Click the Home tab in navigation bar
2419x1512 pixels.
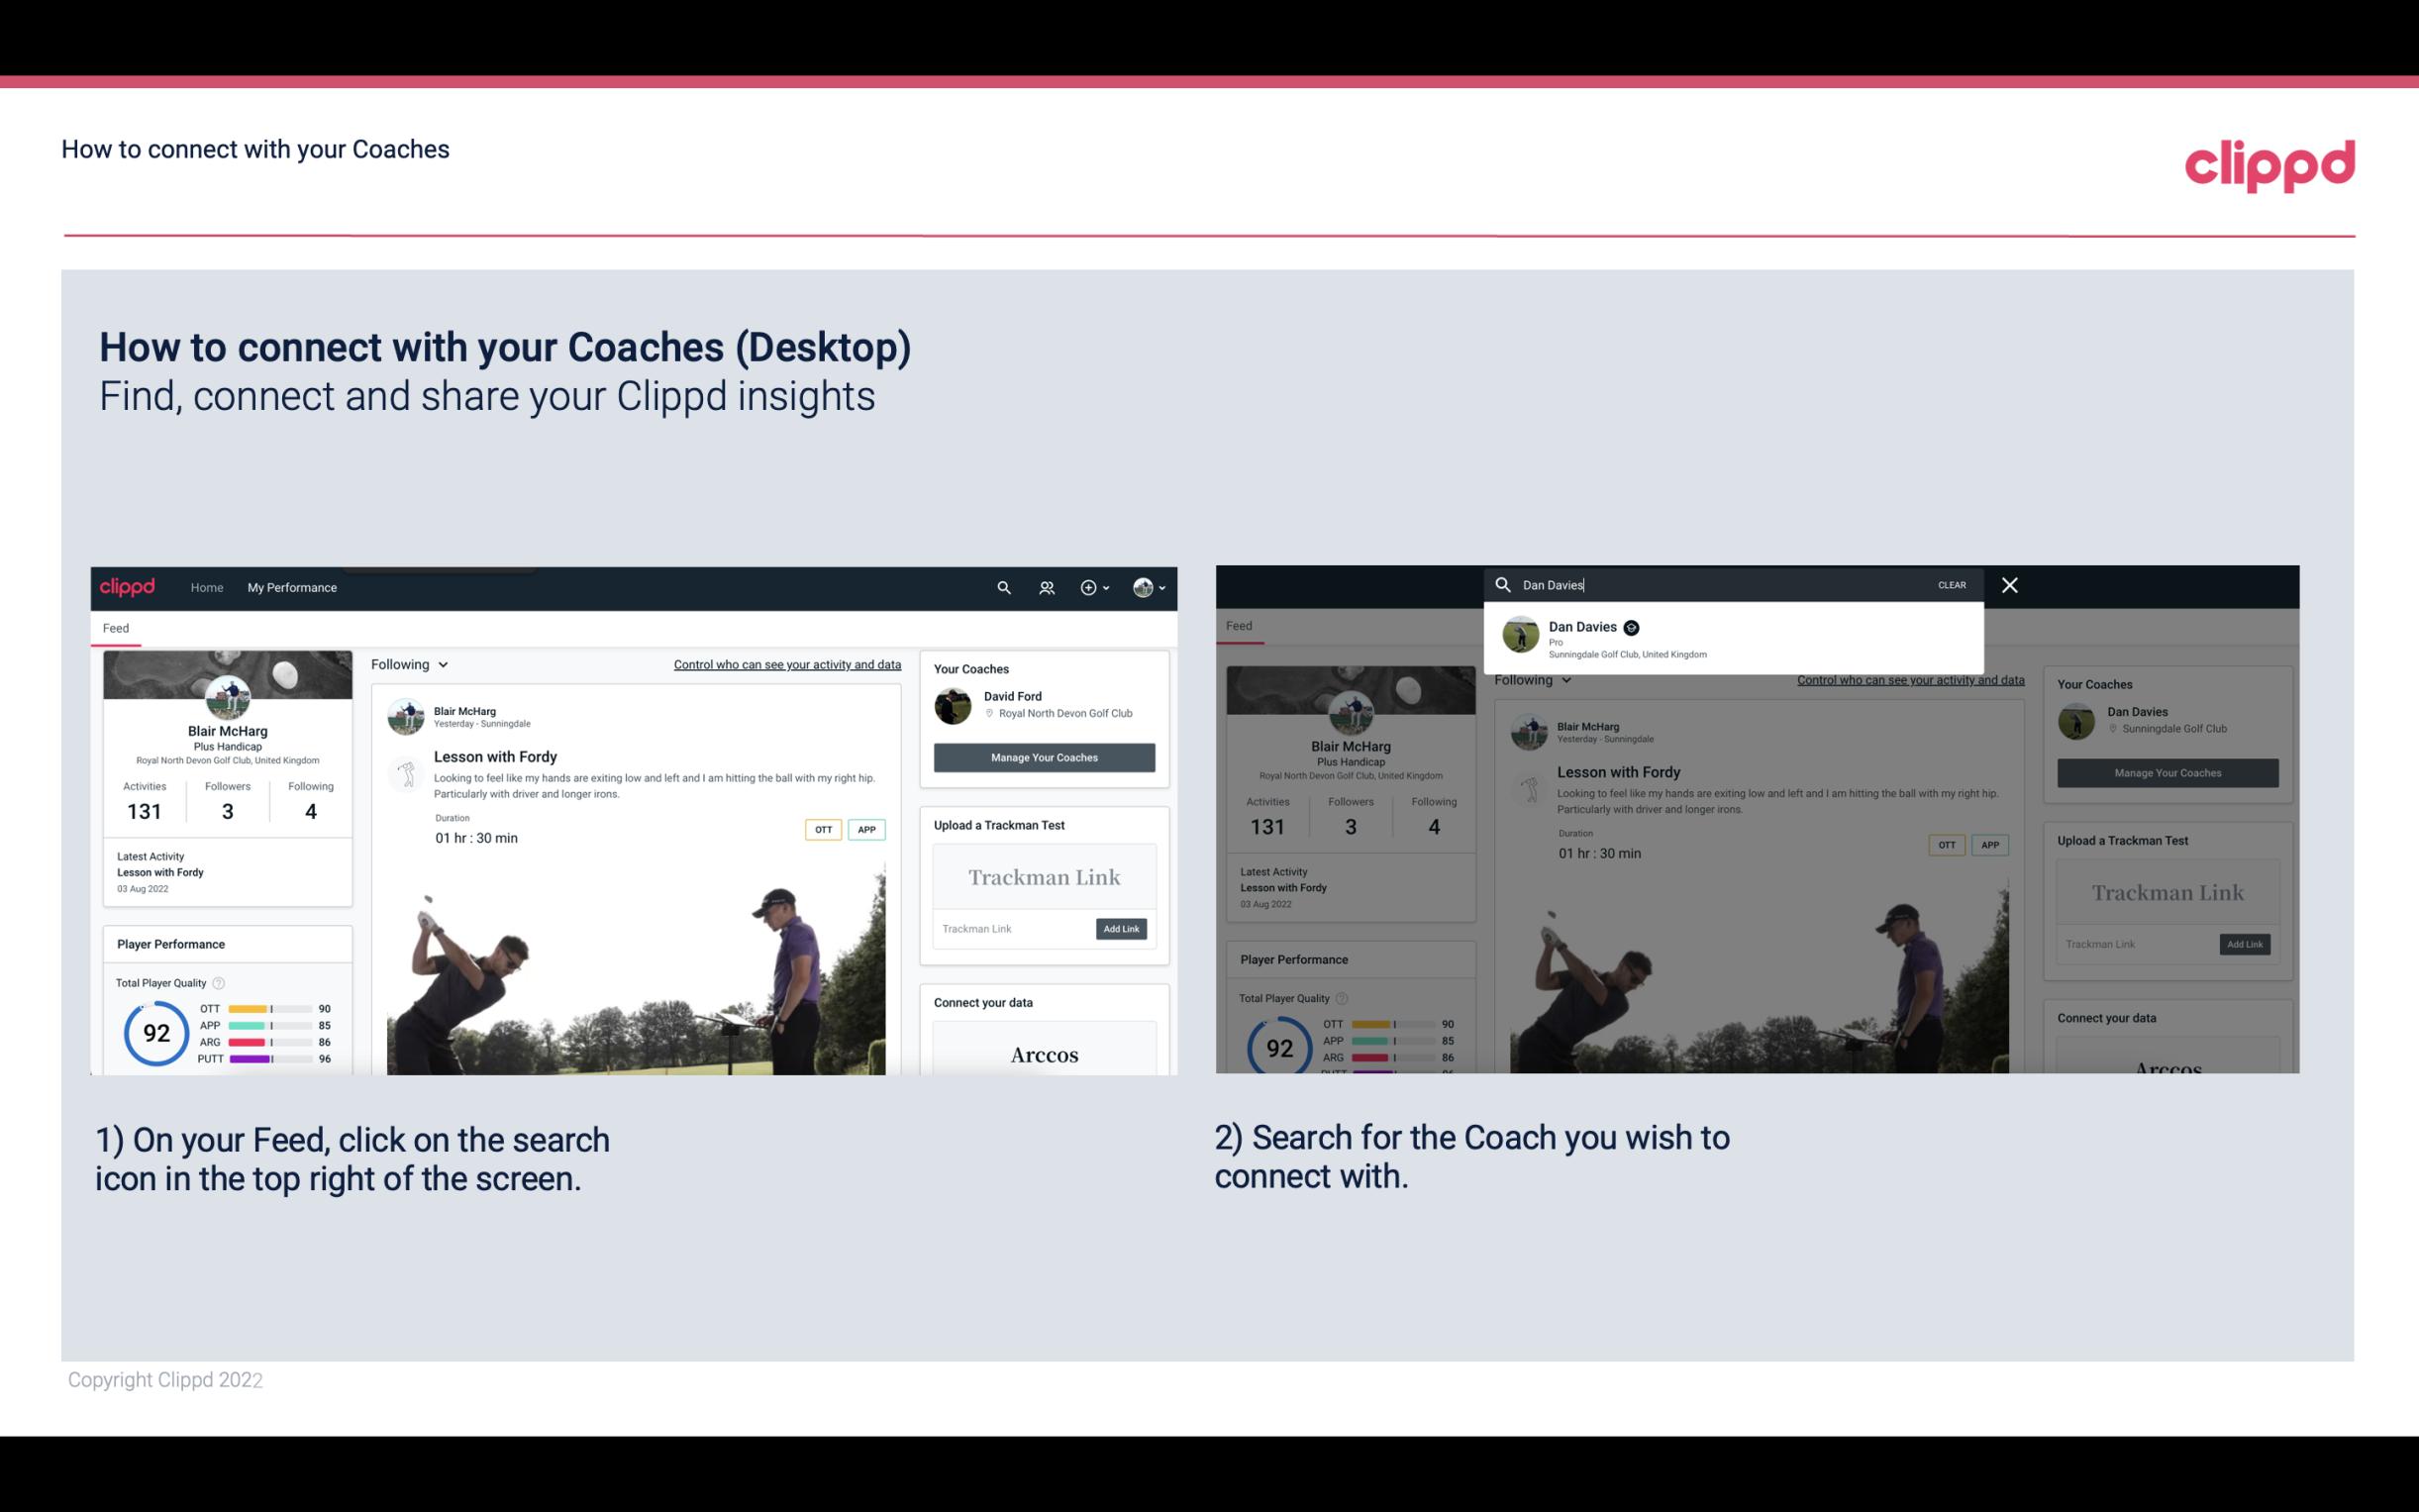click(x=207, y=587)
